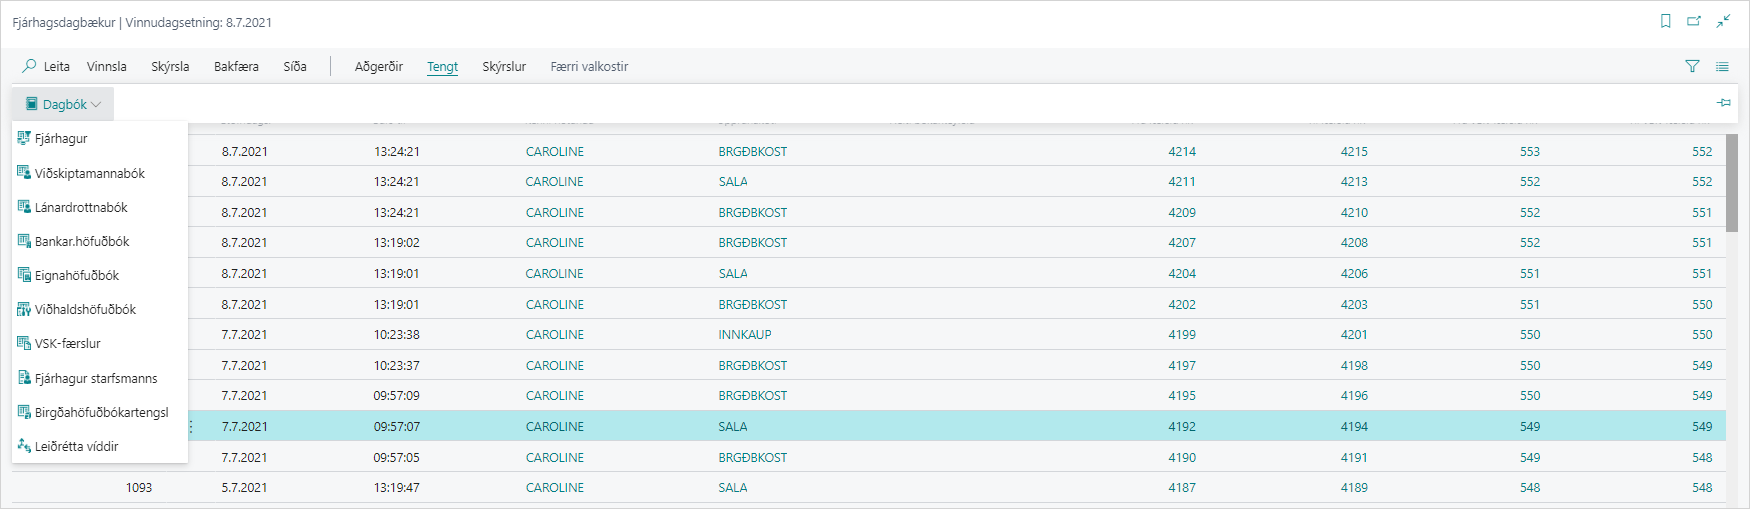Click the collapse page arrows icon
This screenshot has width=1750, height=509.
(1723, 21)
